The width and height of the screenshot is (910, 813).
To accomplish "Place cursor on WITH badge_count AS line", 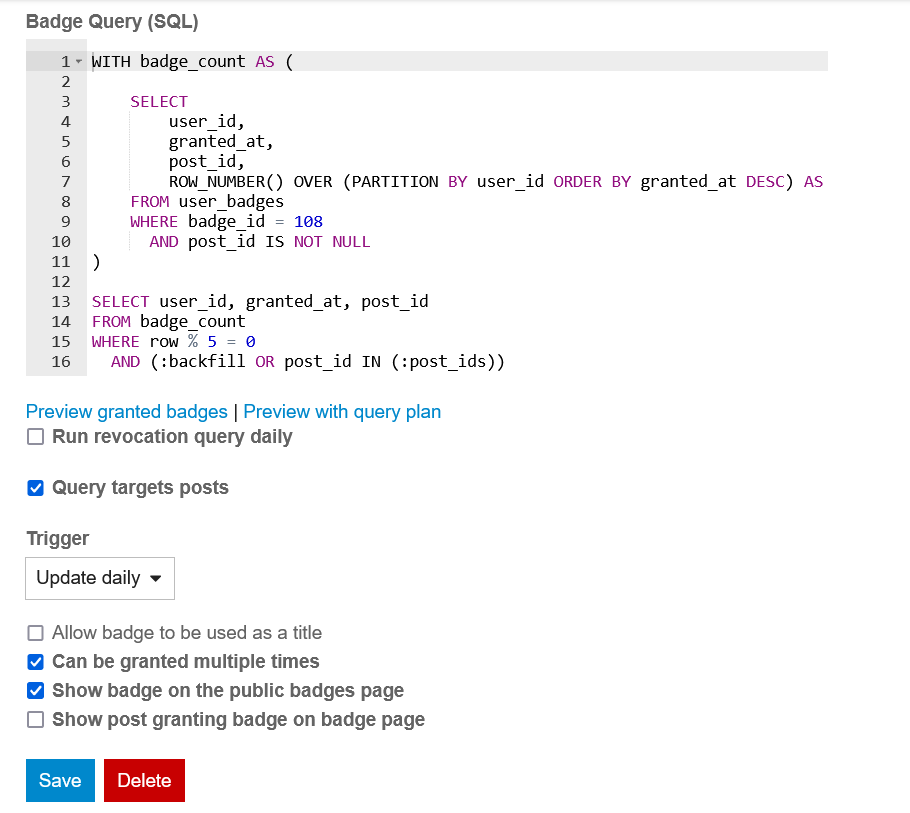I will tap(193, 62).
